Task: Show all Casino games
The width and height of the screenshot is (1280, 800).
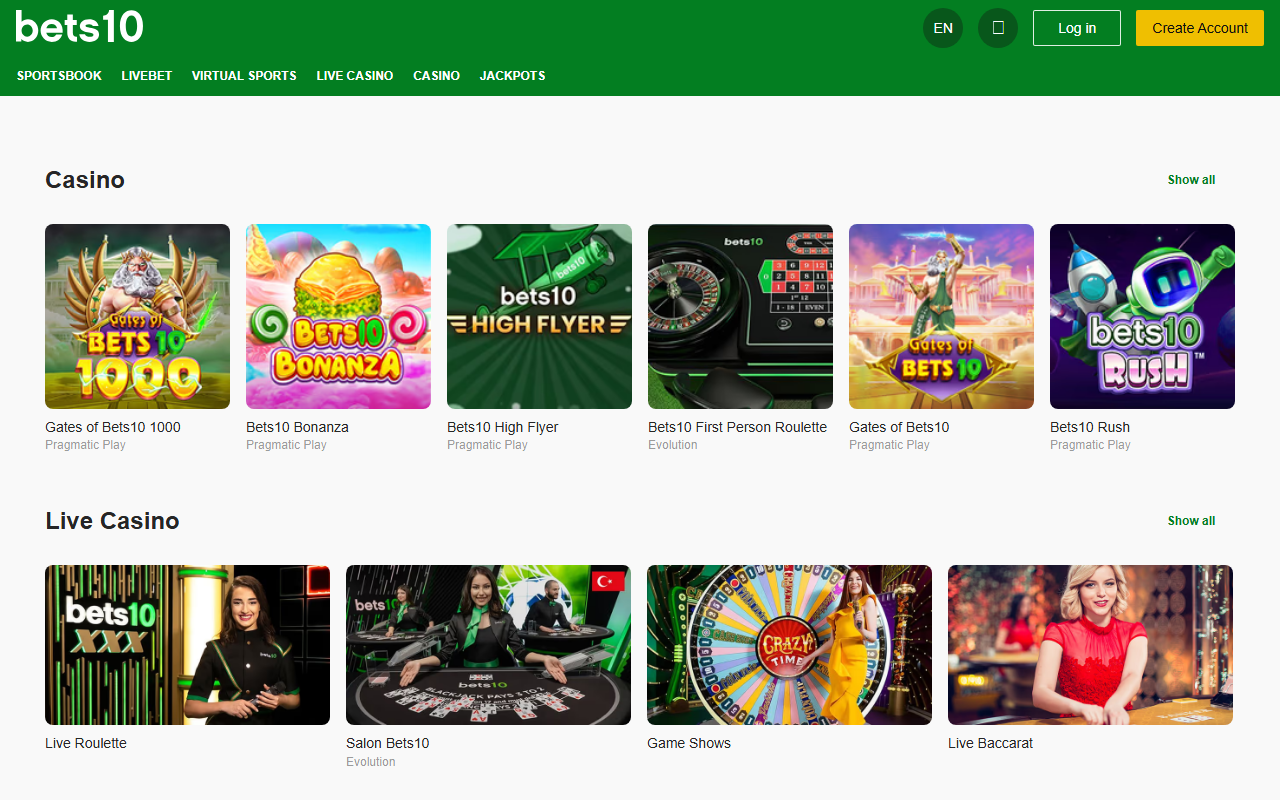Action: coord(1191,180)
